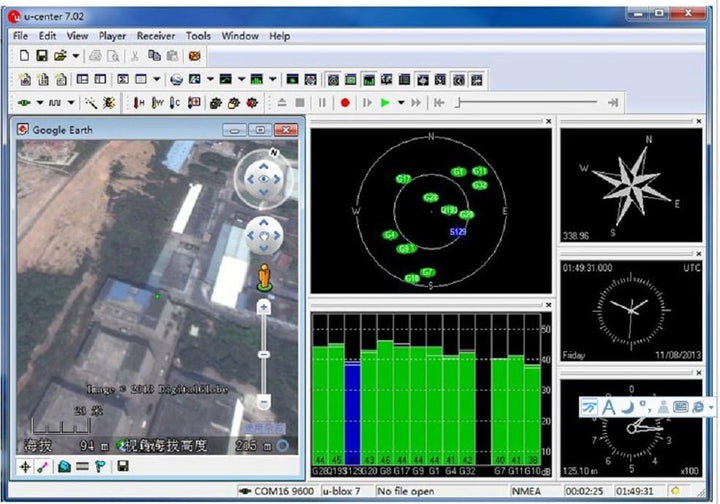Toggle the soft keyboard icon on IME bar
The image size is (720, 504).
point(681,407)
